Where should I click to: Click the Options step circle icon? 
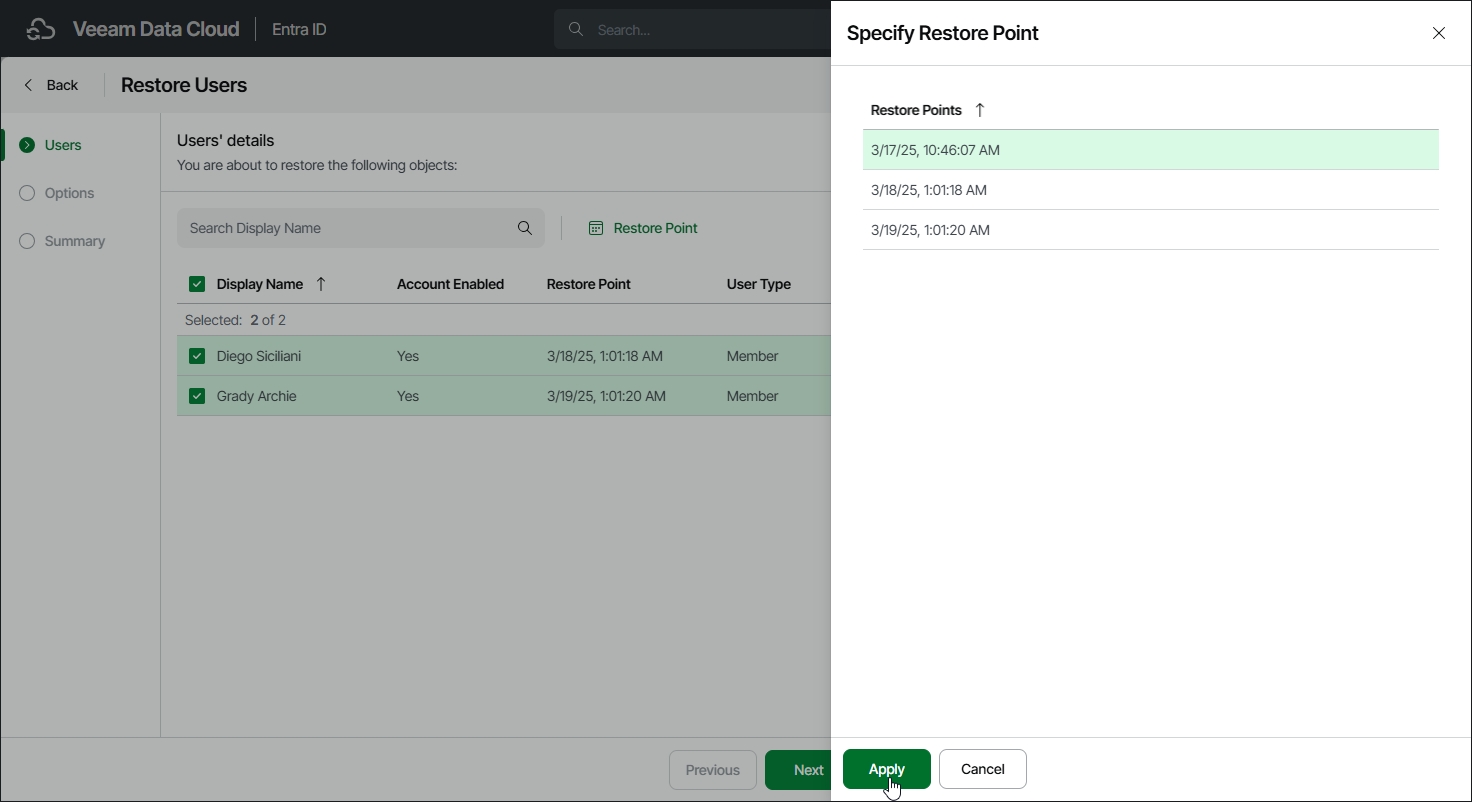pos(27,193)
